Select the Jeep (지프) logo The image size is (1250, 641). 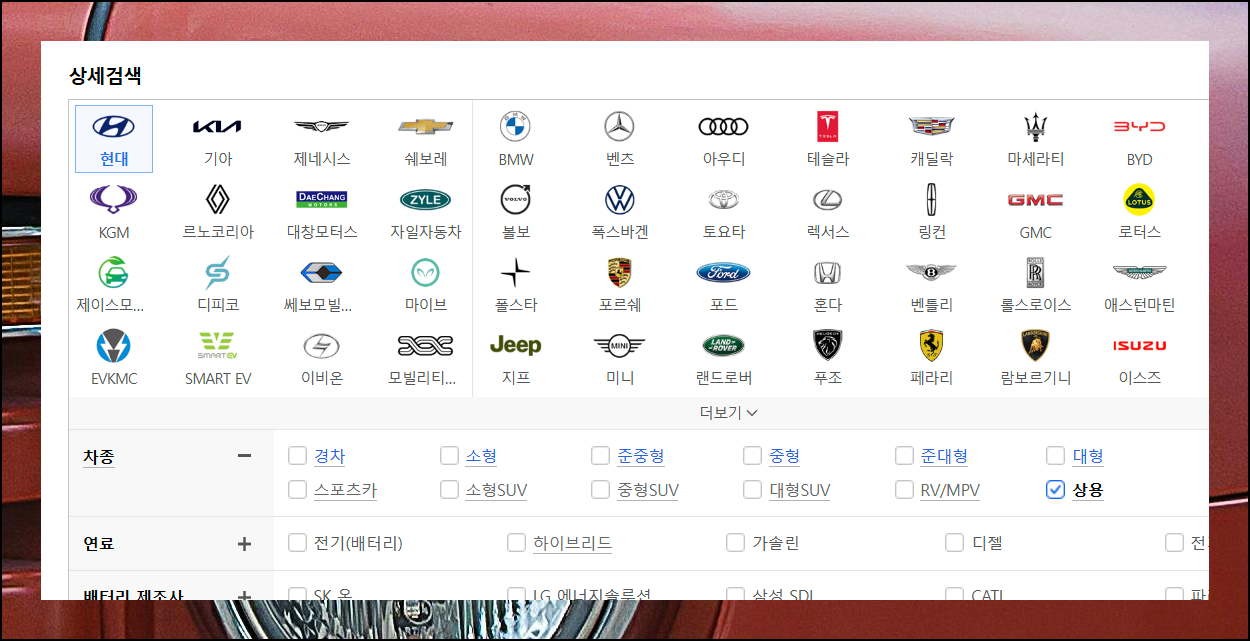[x=515, y=345]
